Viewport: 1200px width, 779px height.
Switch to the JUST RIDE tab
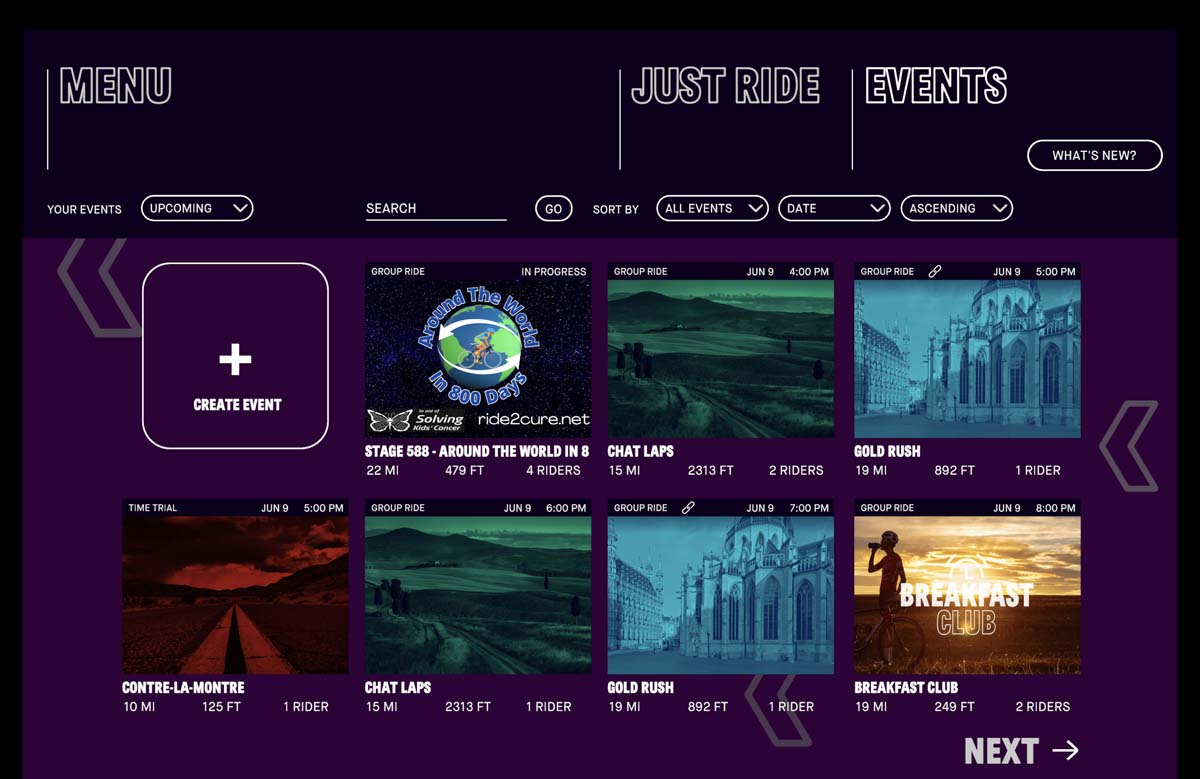pos(725,86)
